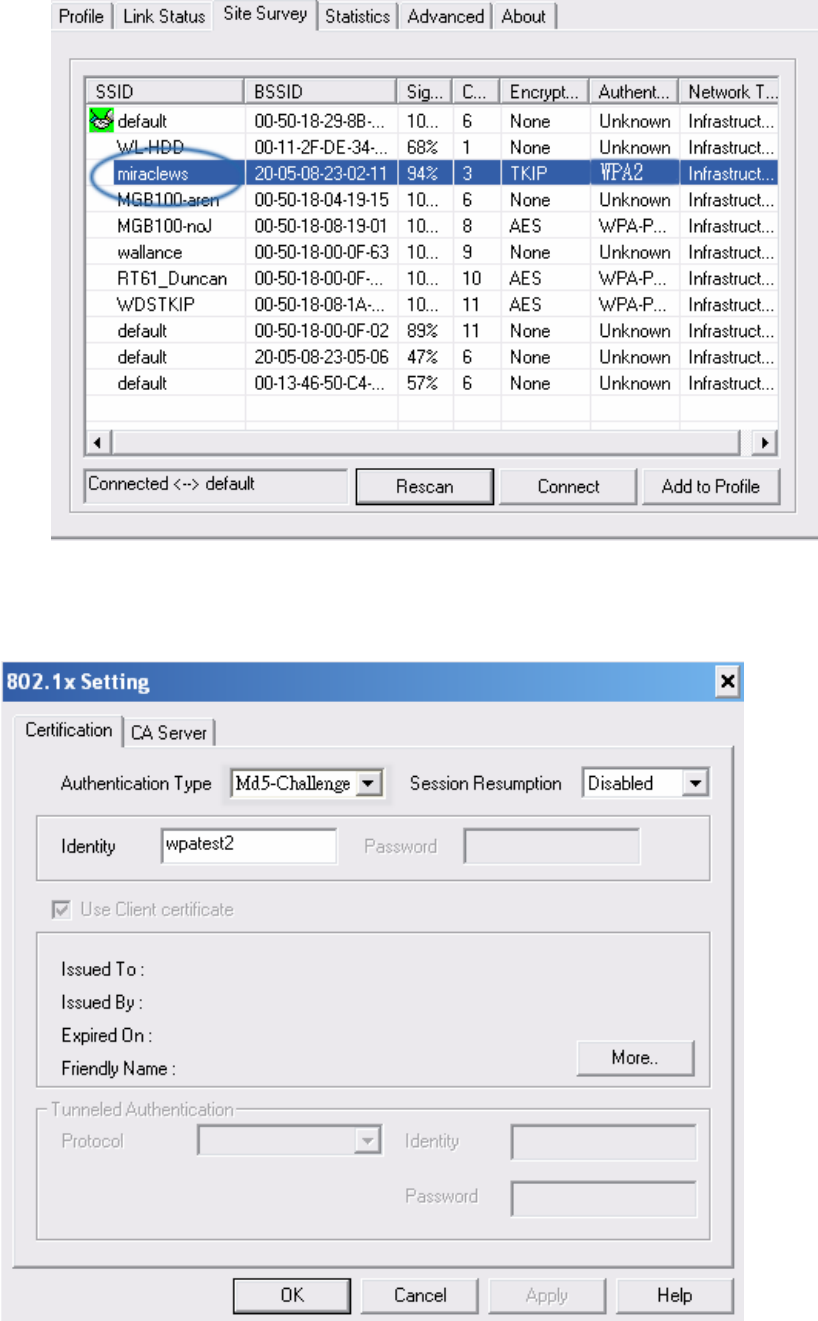Click the Password field next to Identity
Viewport: 818px width, 1321px height.
click(x=552, y=846)
